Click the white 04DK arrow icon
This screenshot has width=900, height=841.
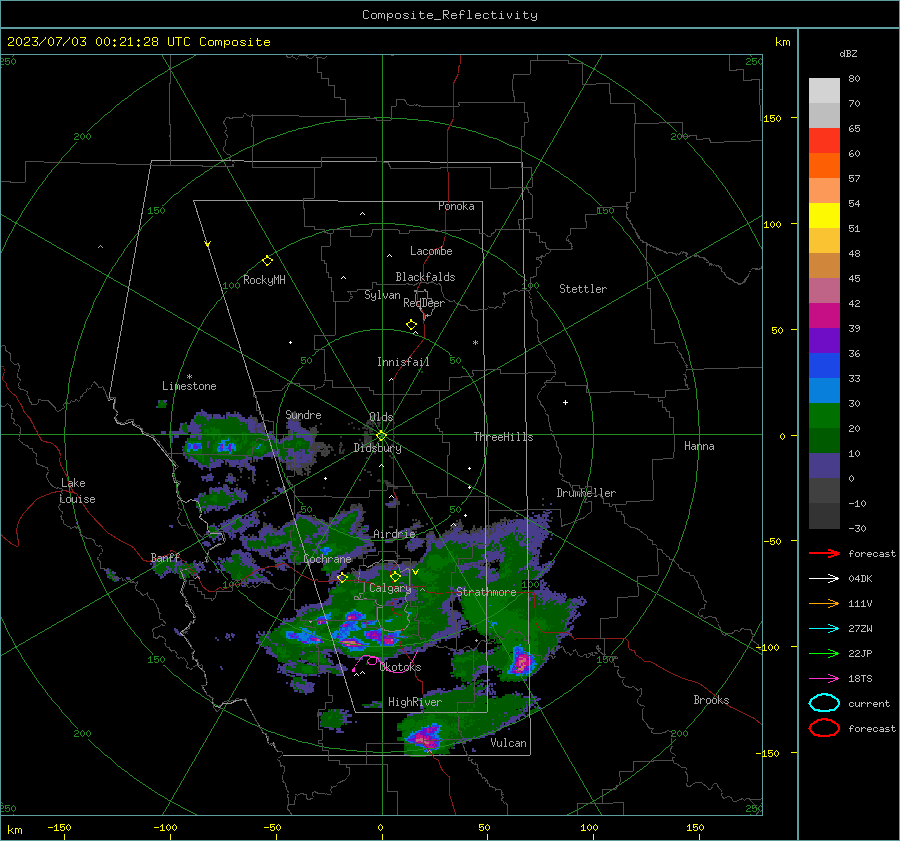(x=824, y=578)
